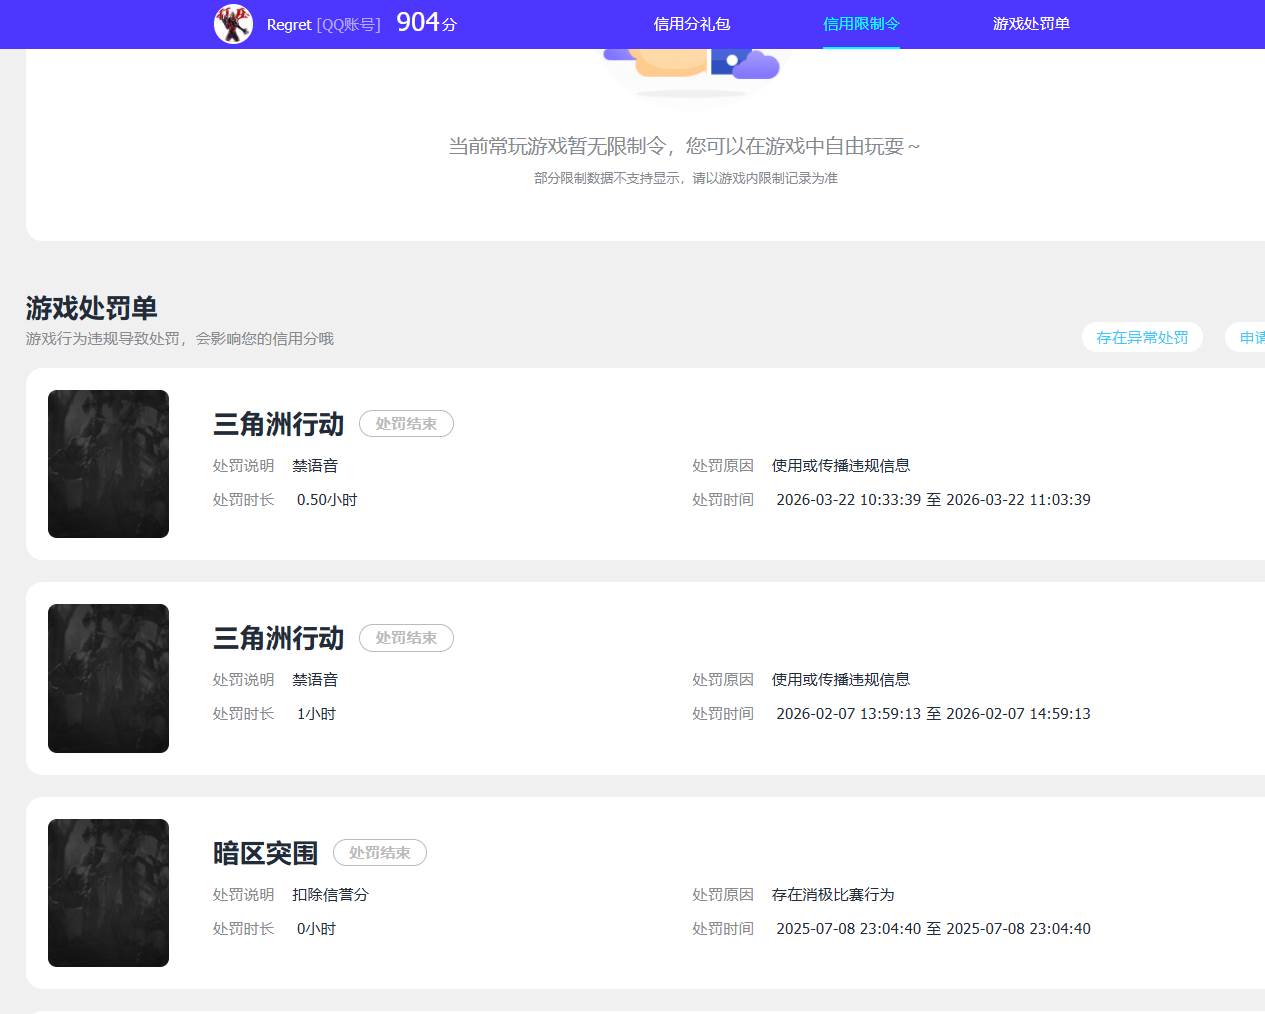
Task: Open thumbnail of the 0.50小时 三角洲行动 penalty
Action: coord(108,464)
